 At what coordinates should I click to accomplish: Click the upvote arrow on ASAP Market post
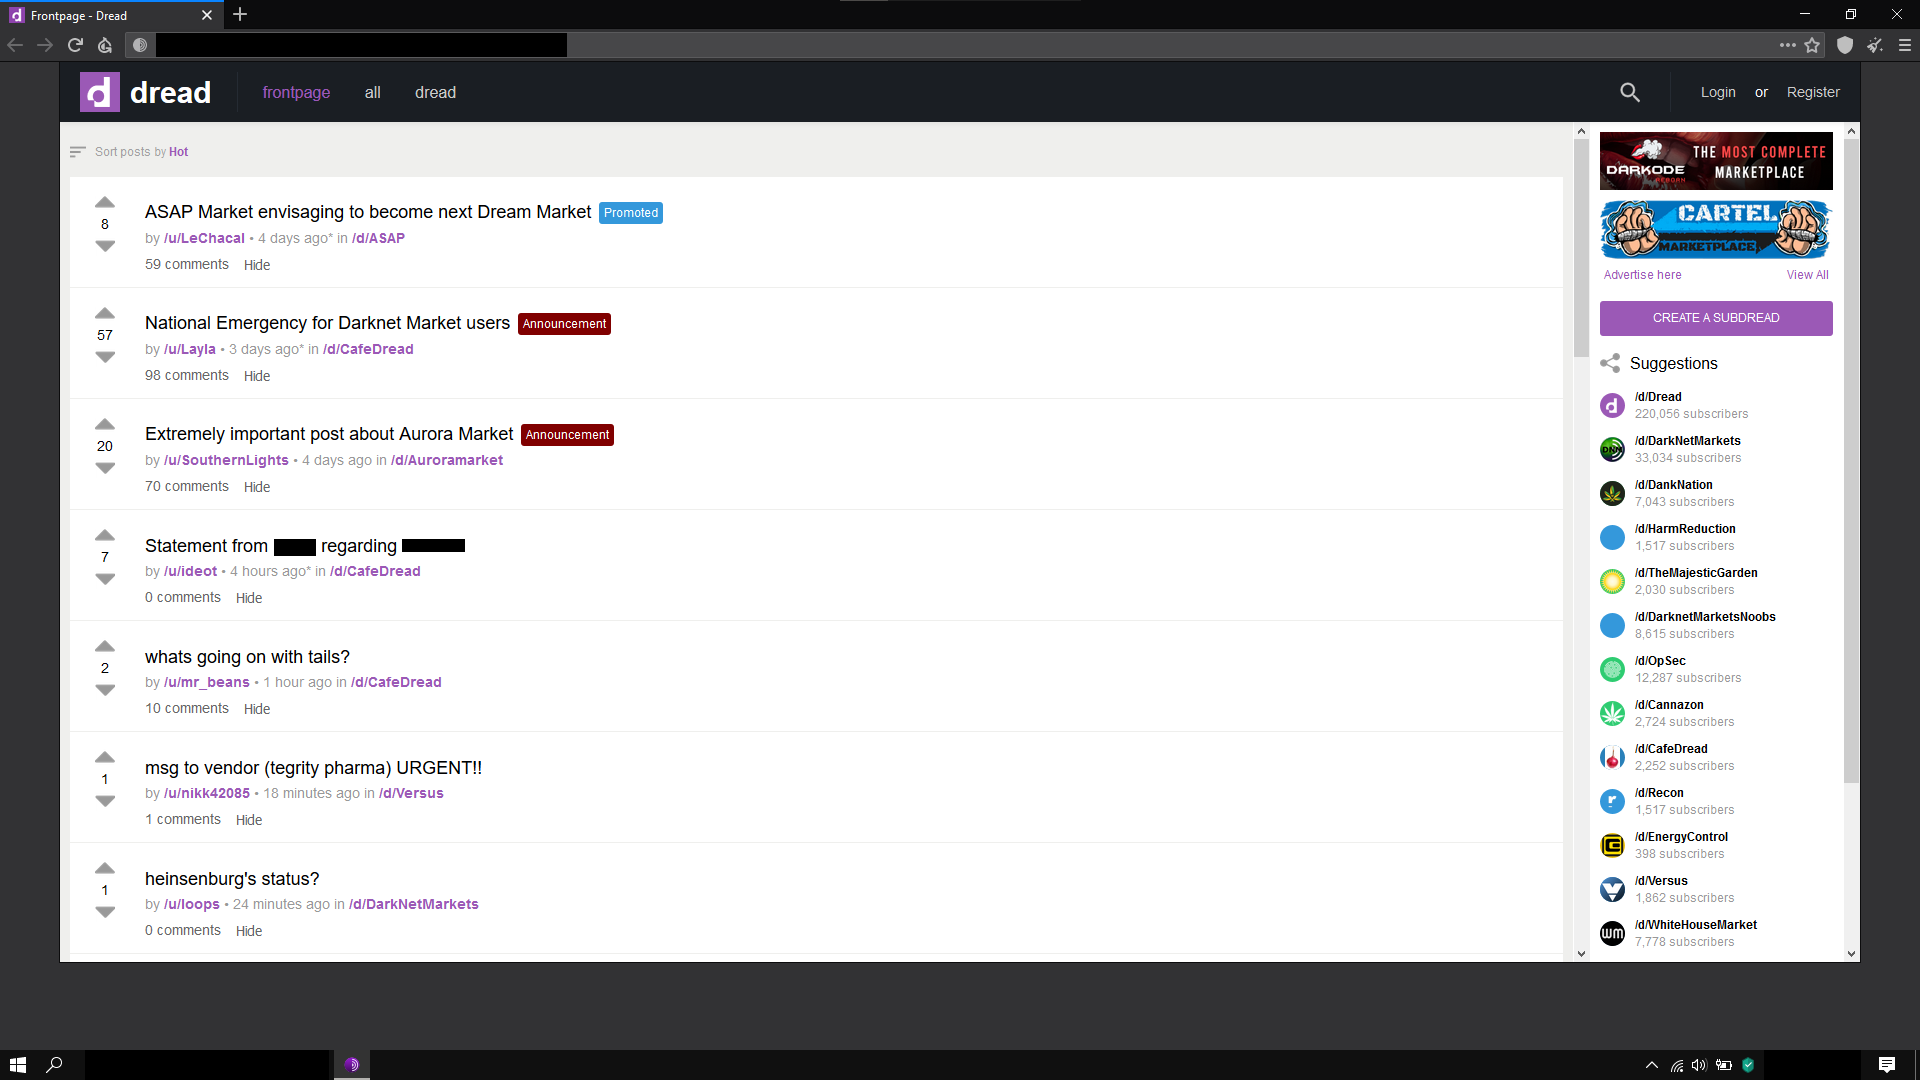pos(104,203)
